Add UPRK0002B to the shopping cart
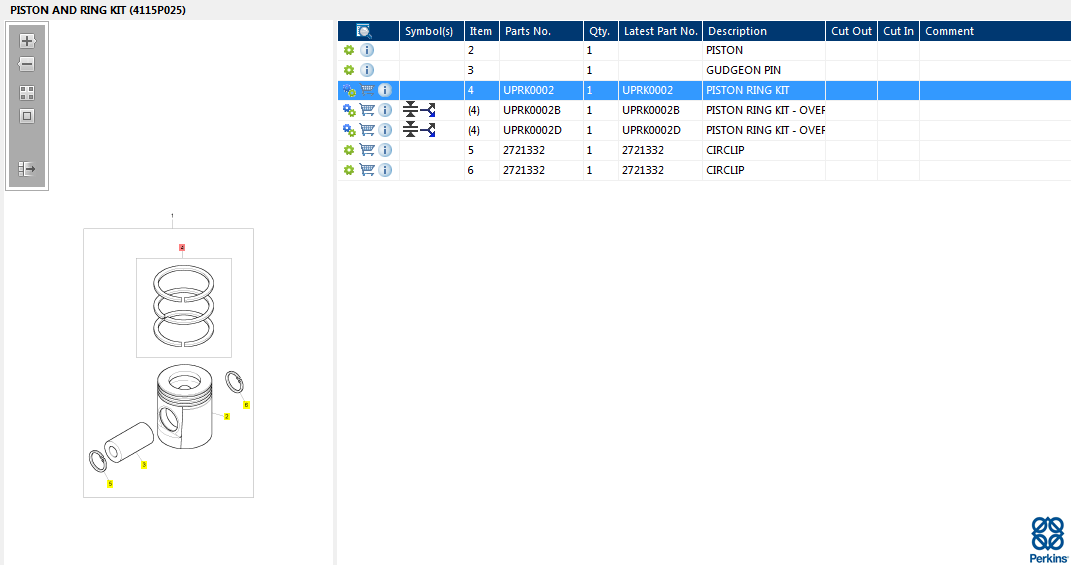Viewport: 1071px width, 565px height. 367,110
